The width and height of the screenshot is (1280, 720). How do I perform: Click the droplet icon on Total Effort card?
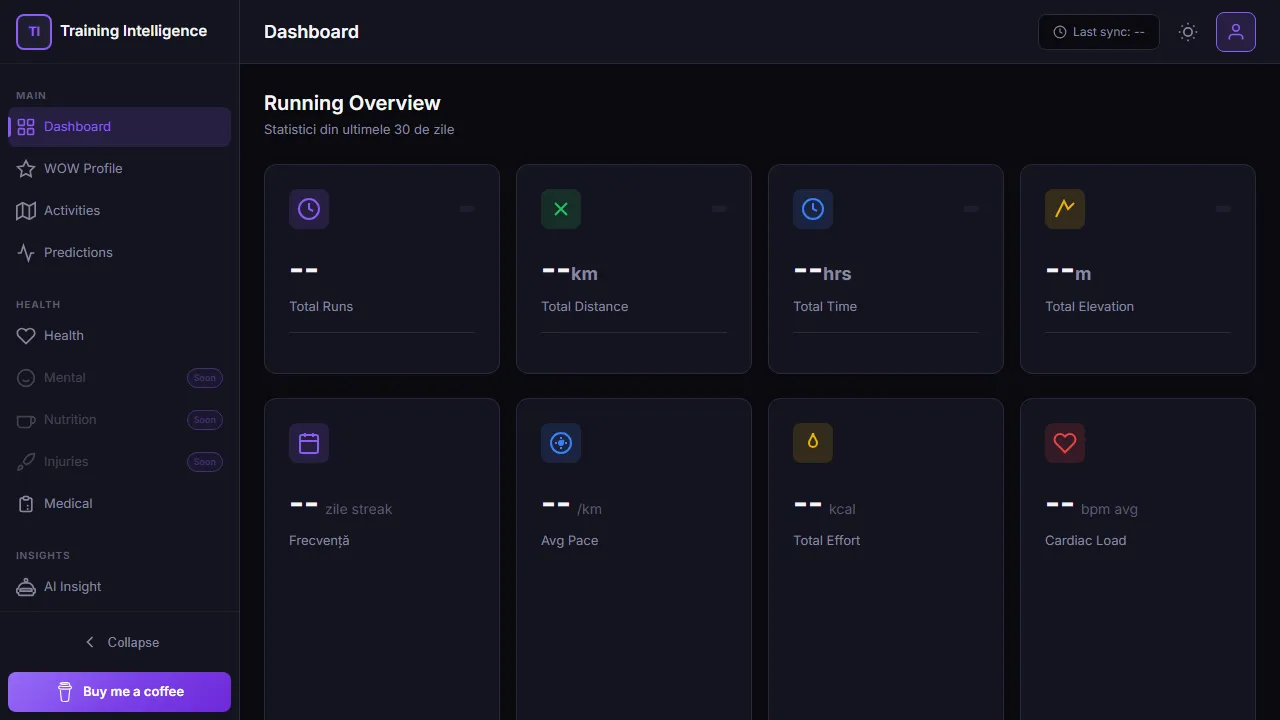coord(813,443)
